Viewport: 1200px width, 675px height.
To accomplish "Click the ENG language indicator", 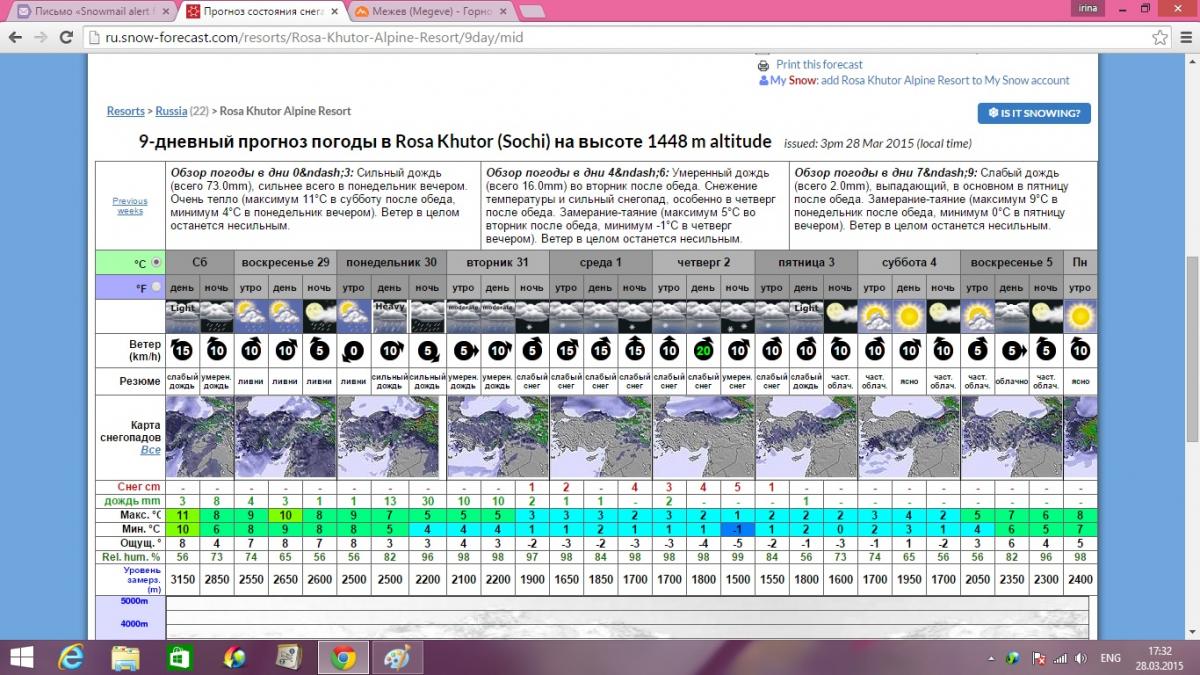I will pyautogui.click(x=1110, y=658).
